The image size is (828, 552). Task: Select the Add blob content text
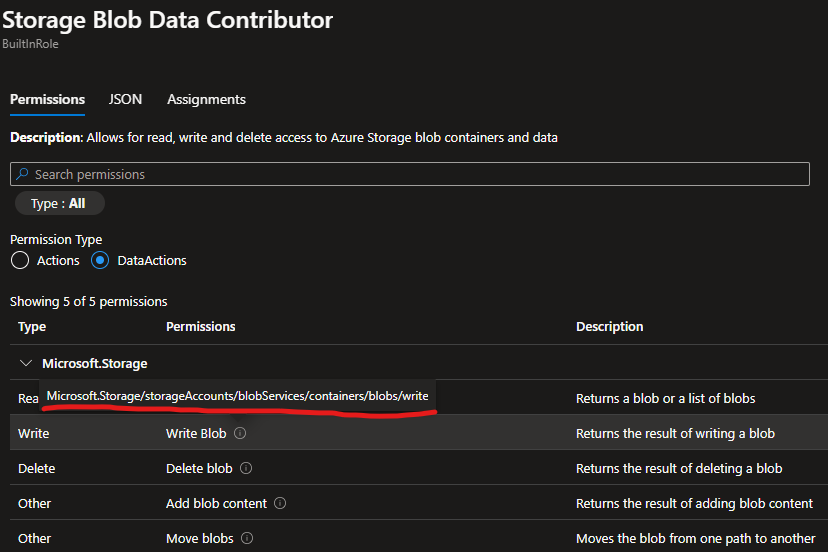[217, 503]
